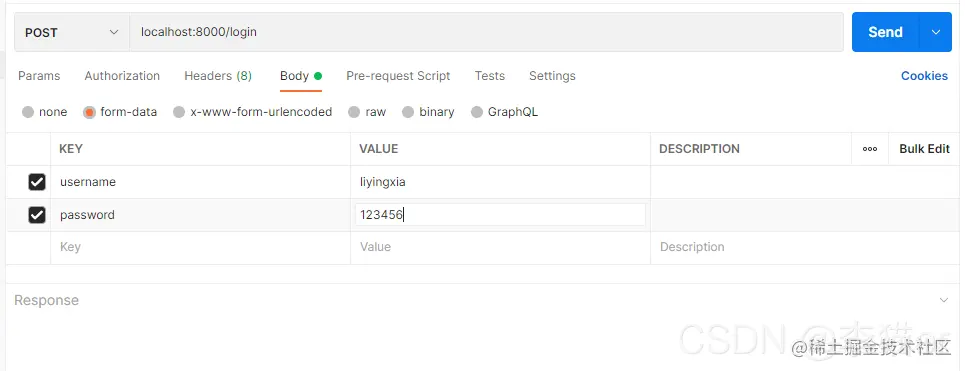Click the Cookies link
This screenshot has height=371, width=965.
924,76
